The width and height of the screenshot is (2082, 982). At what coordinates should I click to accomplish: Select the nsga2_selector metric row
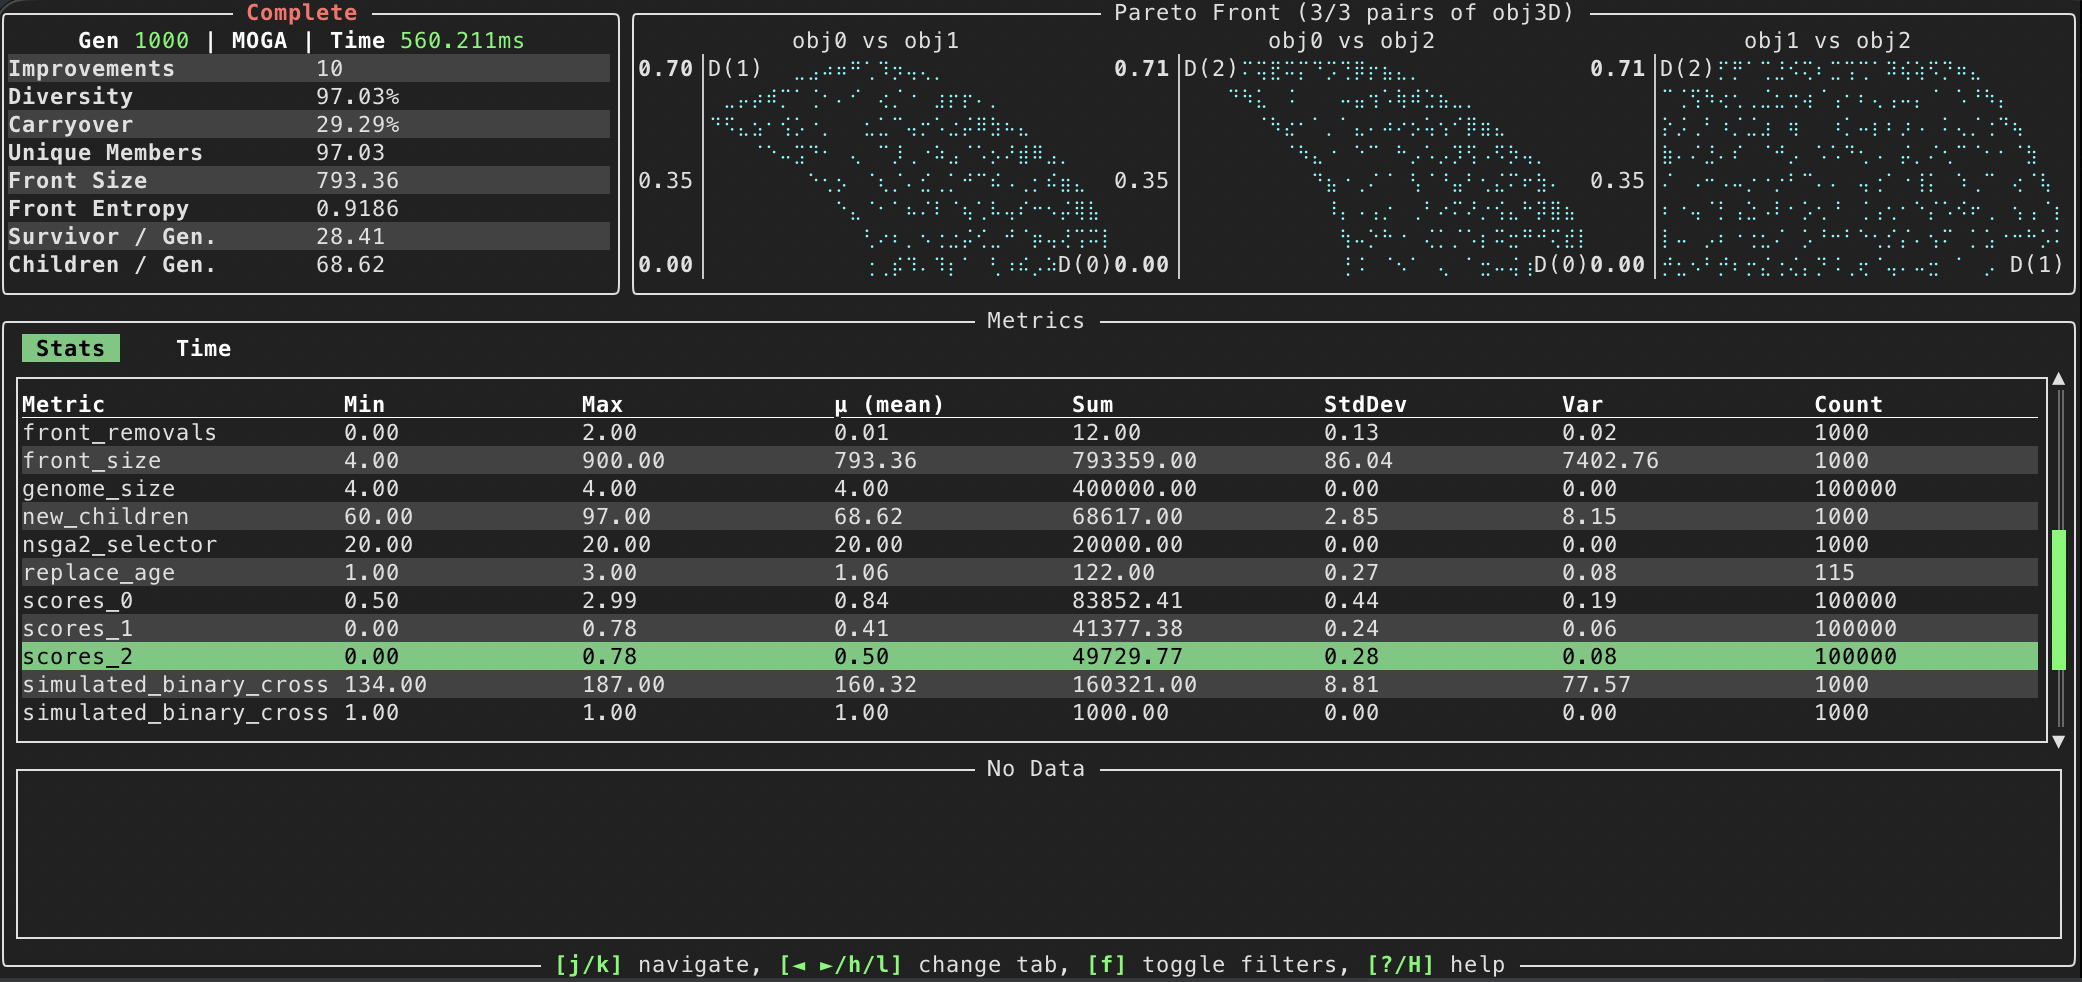120,544
